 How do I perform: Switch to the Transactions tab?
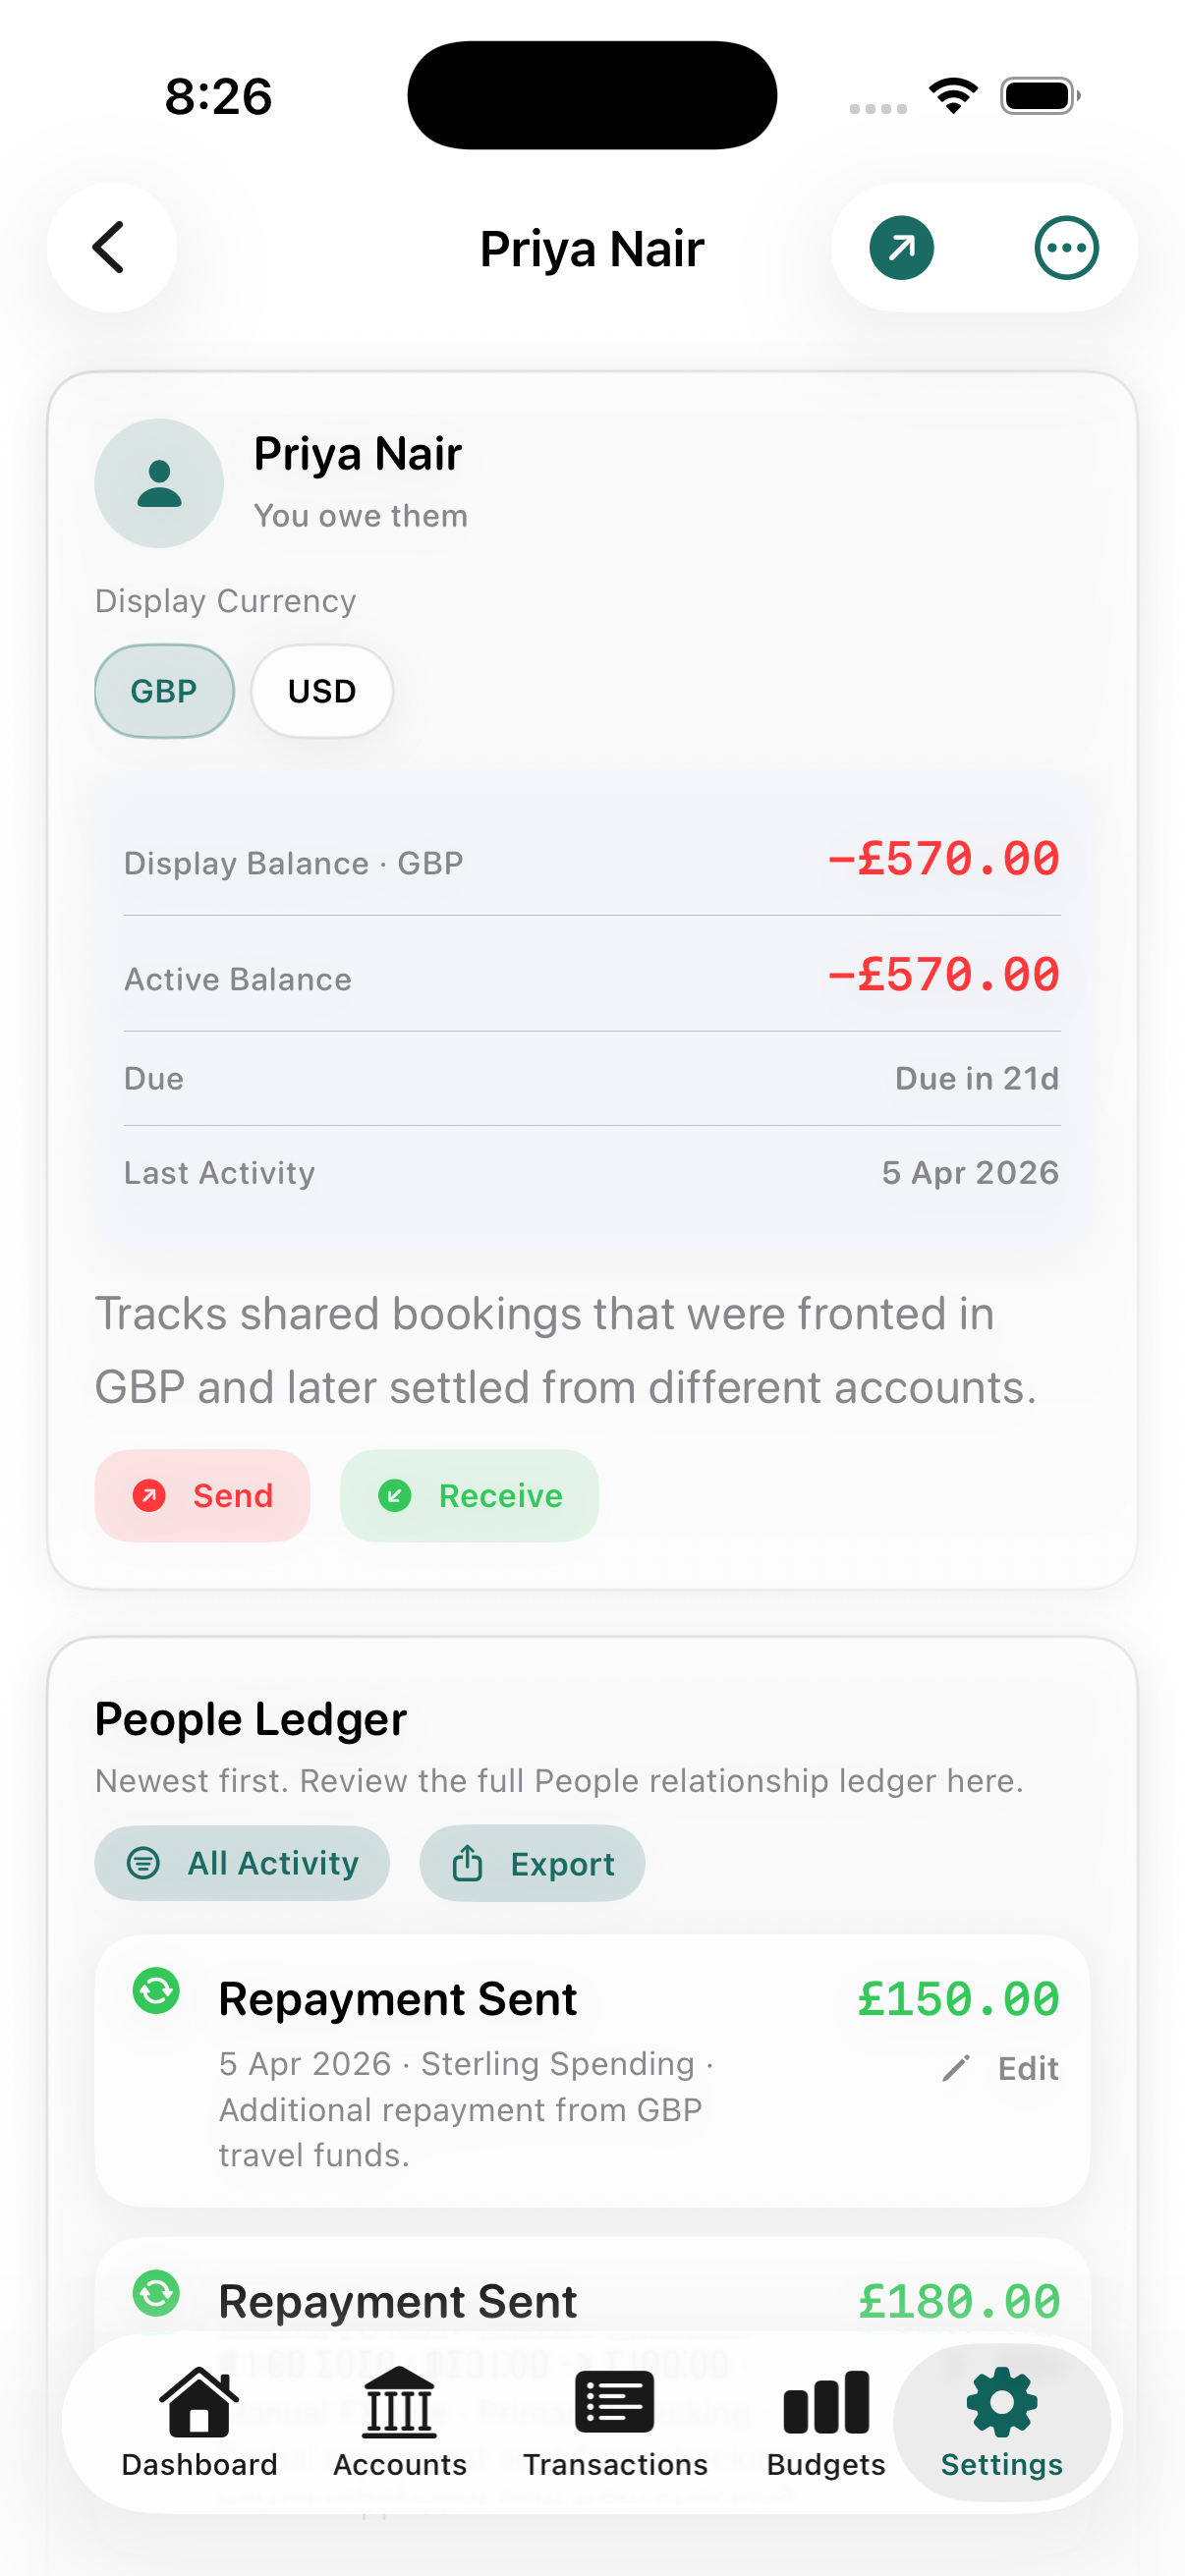615,2423
